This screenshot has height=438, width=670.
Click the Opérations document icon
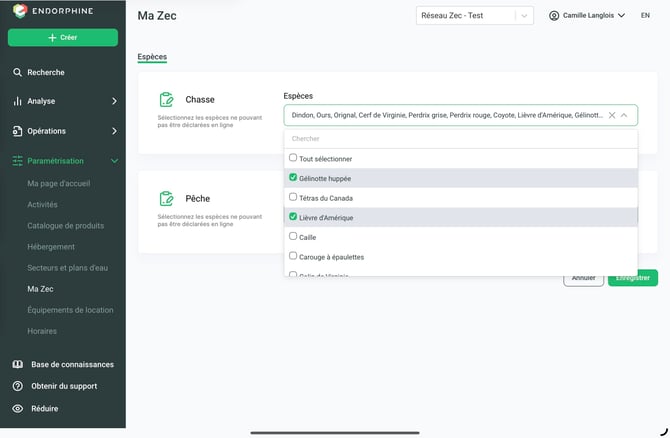tap(17, 131)
